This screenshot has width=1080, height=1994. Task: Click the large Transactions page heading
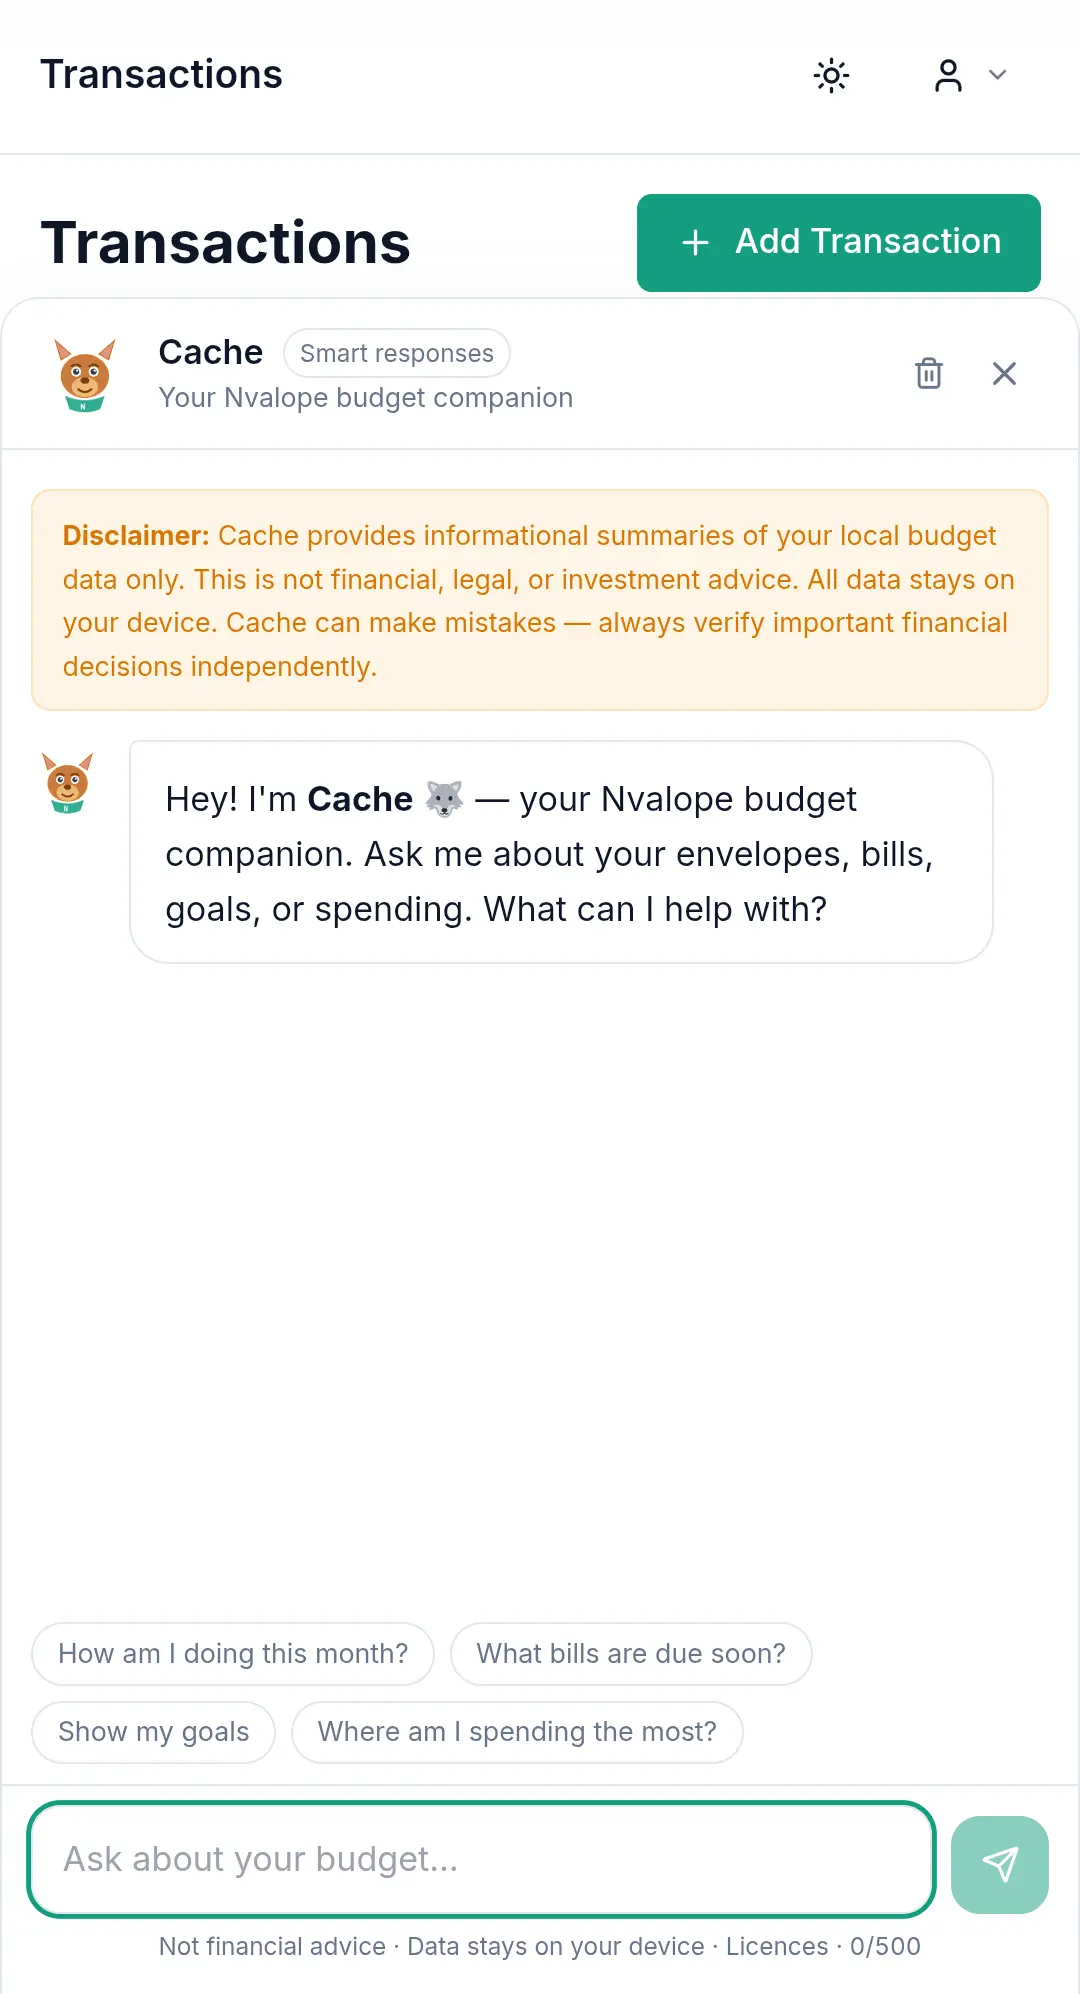tap(226, 243)
